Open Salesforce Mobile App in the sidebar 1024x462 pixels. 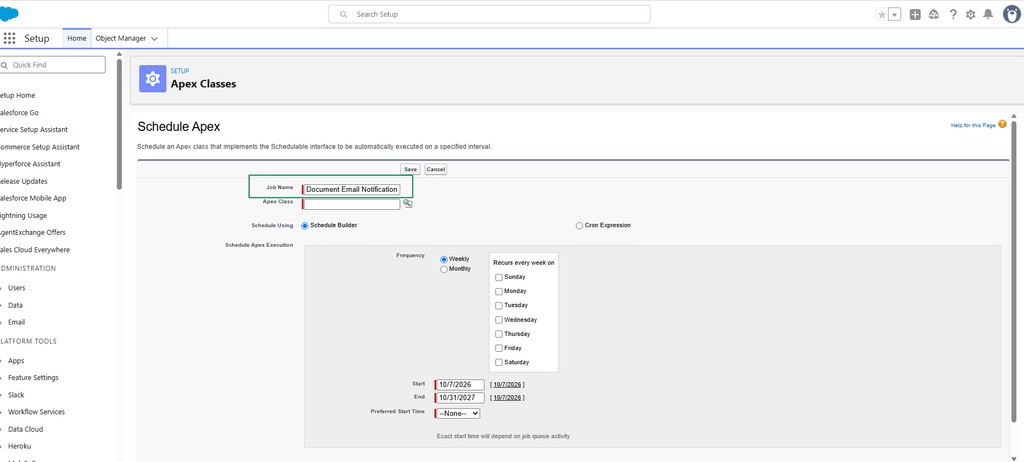33,198
